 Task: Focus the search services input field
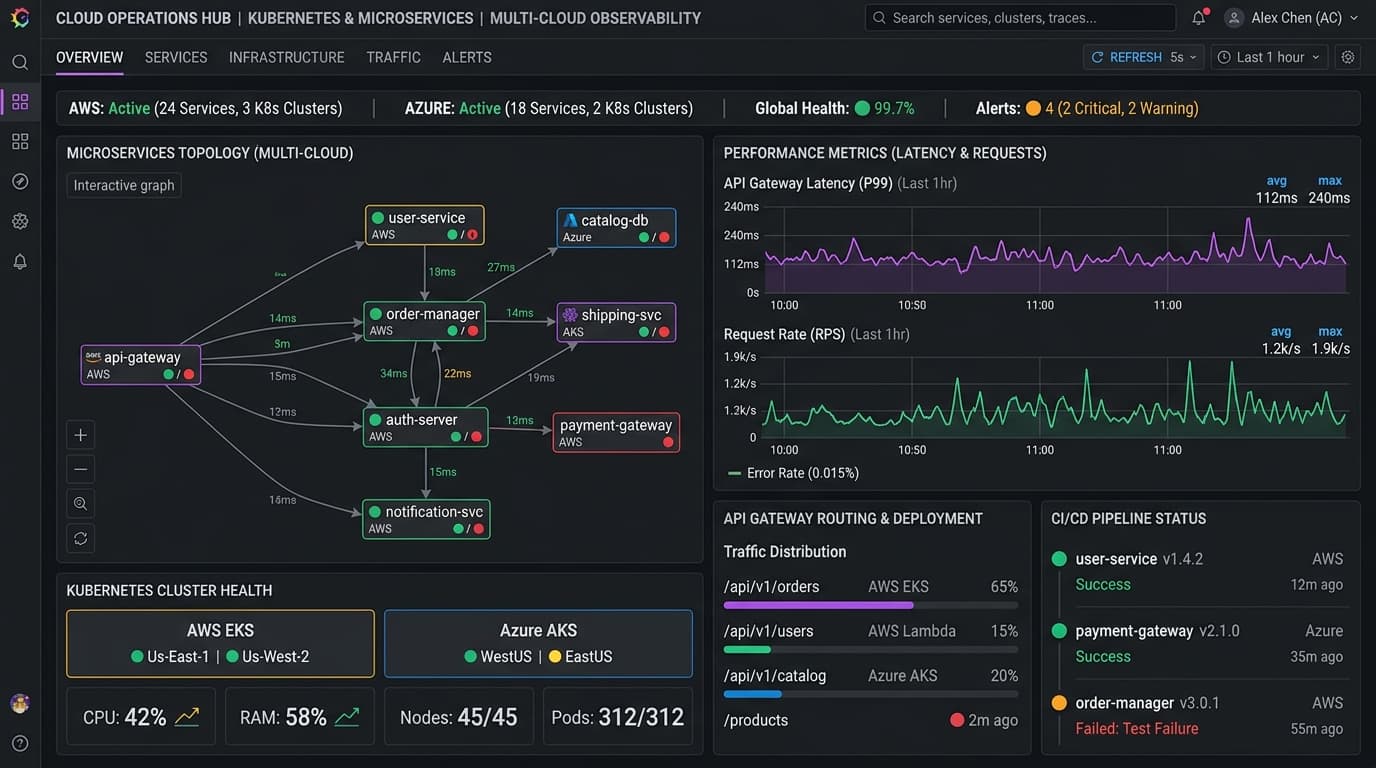point(1020,18)
